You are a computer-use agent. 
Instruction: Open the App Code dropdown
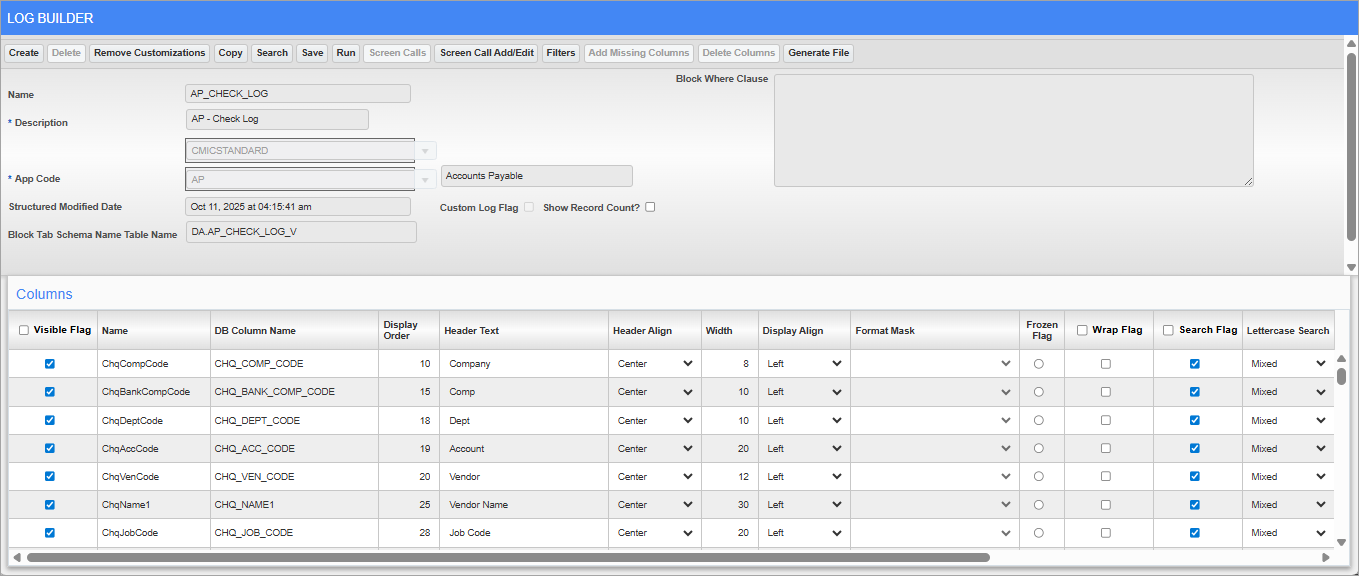tap(425, 178)
